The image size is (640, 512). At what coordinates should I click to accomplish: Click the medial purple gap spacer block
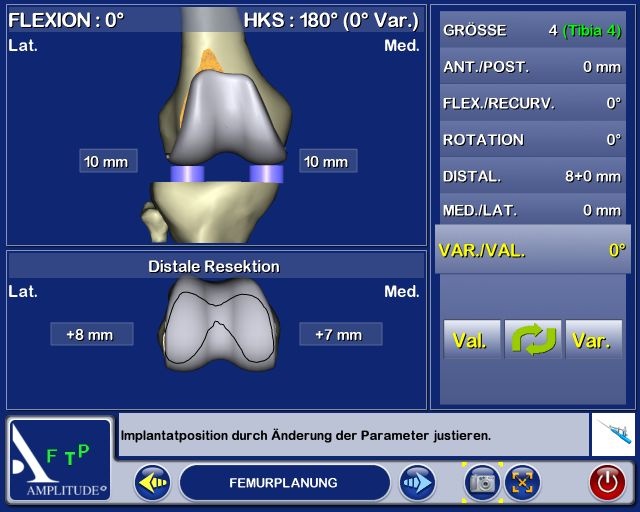266,174
